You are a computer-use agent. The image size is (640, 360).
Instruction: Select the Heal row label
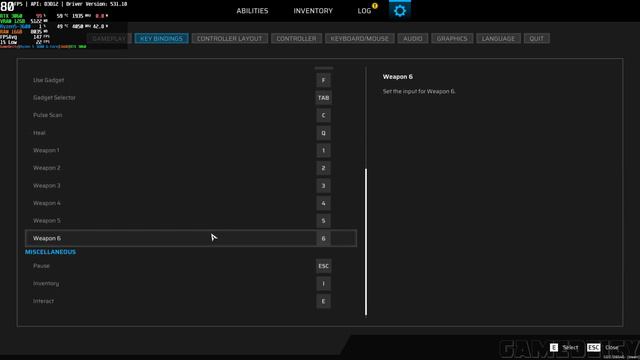39,133
